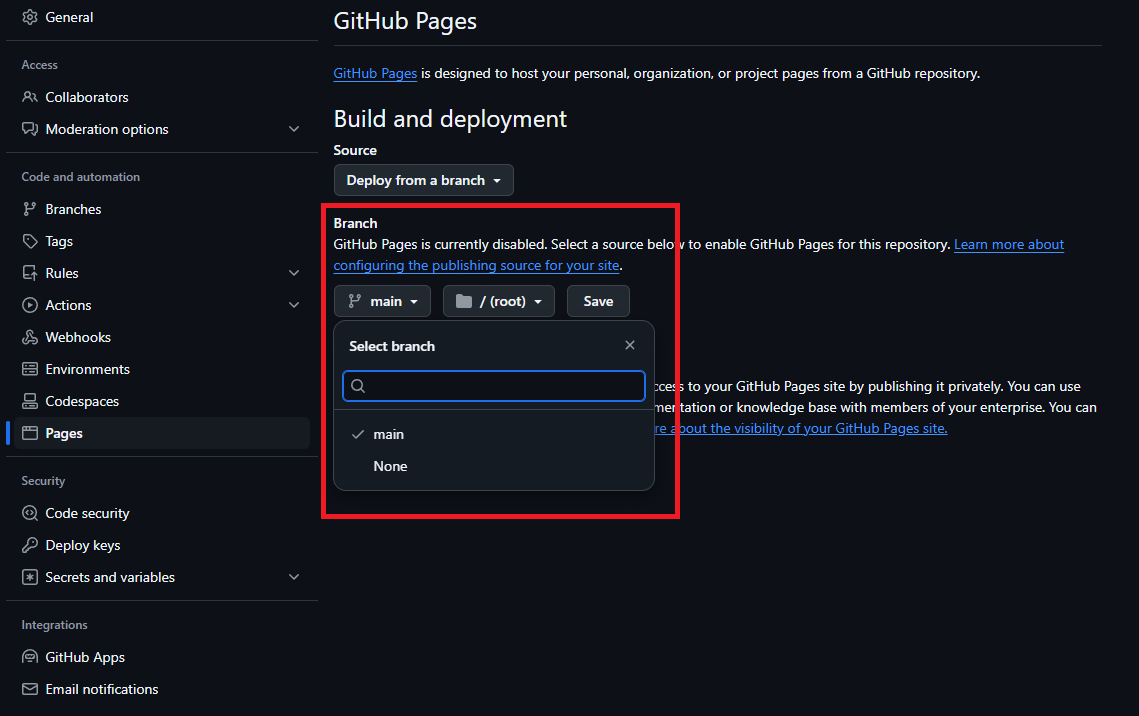Click the Save button
The image size is (1139, 716).
point(598,301)
